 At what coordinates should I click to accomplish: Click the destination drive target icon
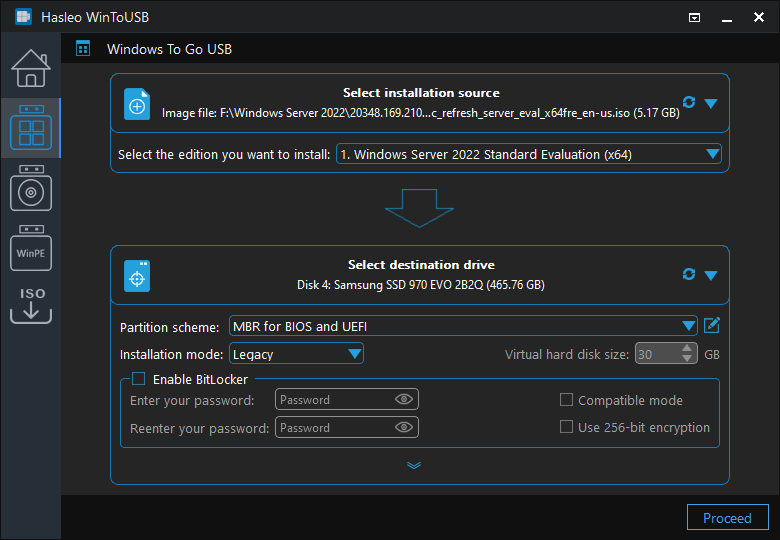coord(137,276)
